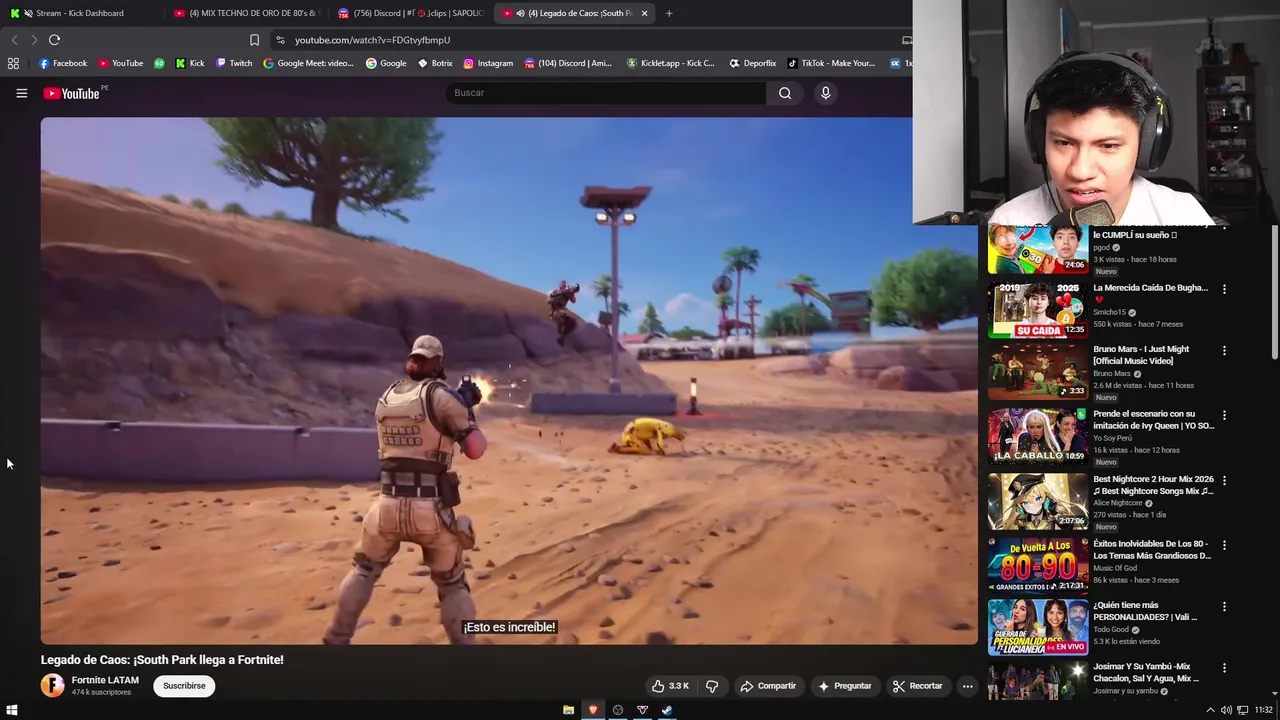This screenshot has height=720, width=1280.
Task: Open the YouTube hamburger guide menu
Action: [x=21, y=93]
